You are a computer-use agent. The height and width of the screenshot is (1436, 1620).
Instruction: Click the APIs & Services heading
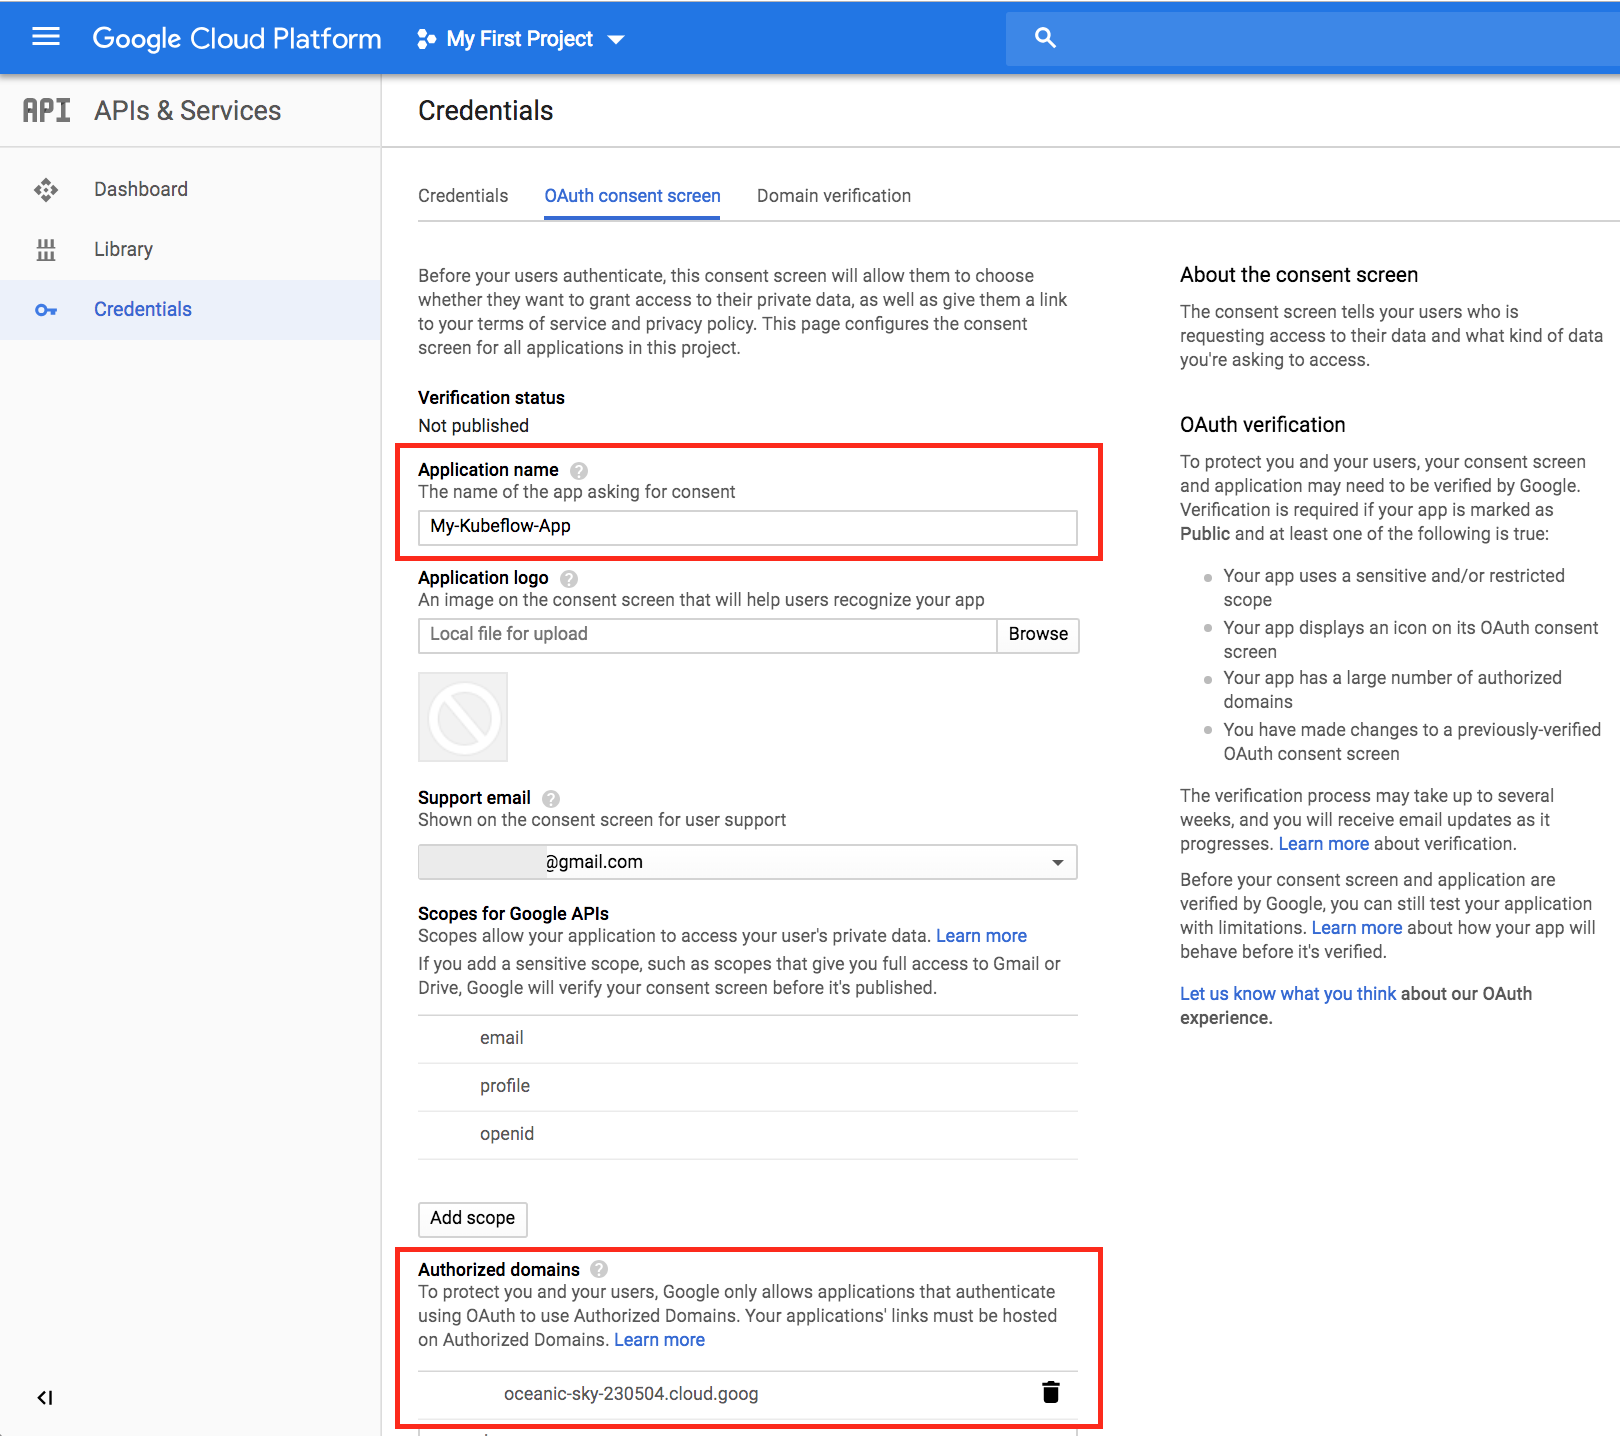[x=188, y=110]
